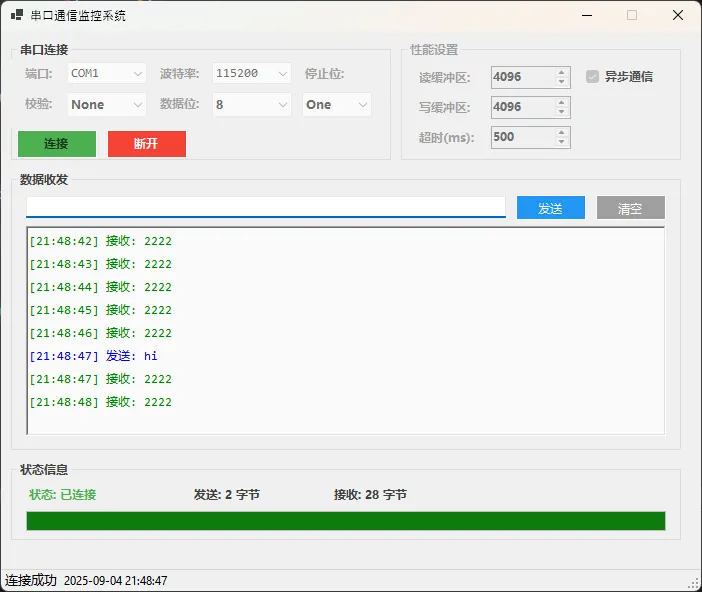Expand the 数据位 8 dropdown
The width and height of the screenshot is (702, 592).
pyautogui.click(x=252, y=104)
